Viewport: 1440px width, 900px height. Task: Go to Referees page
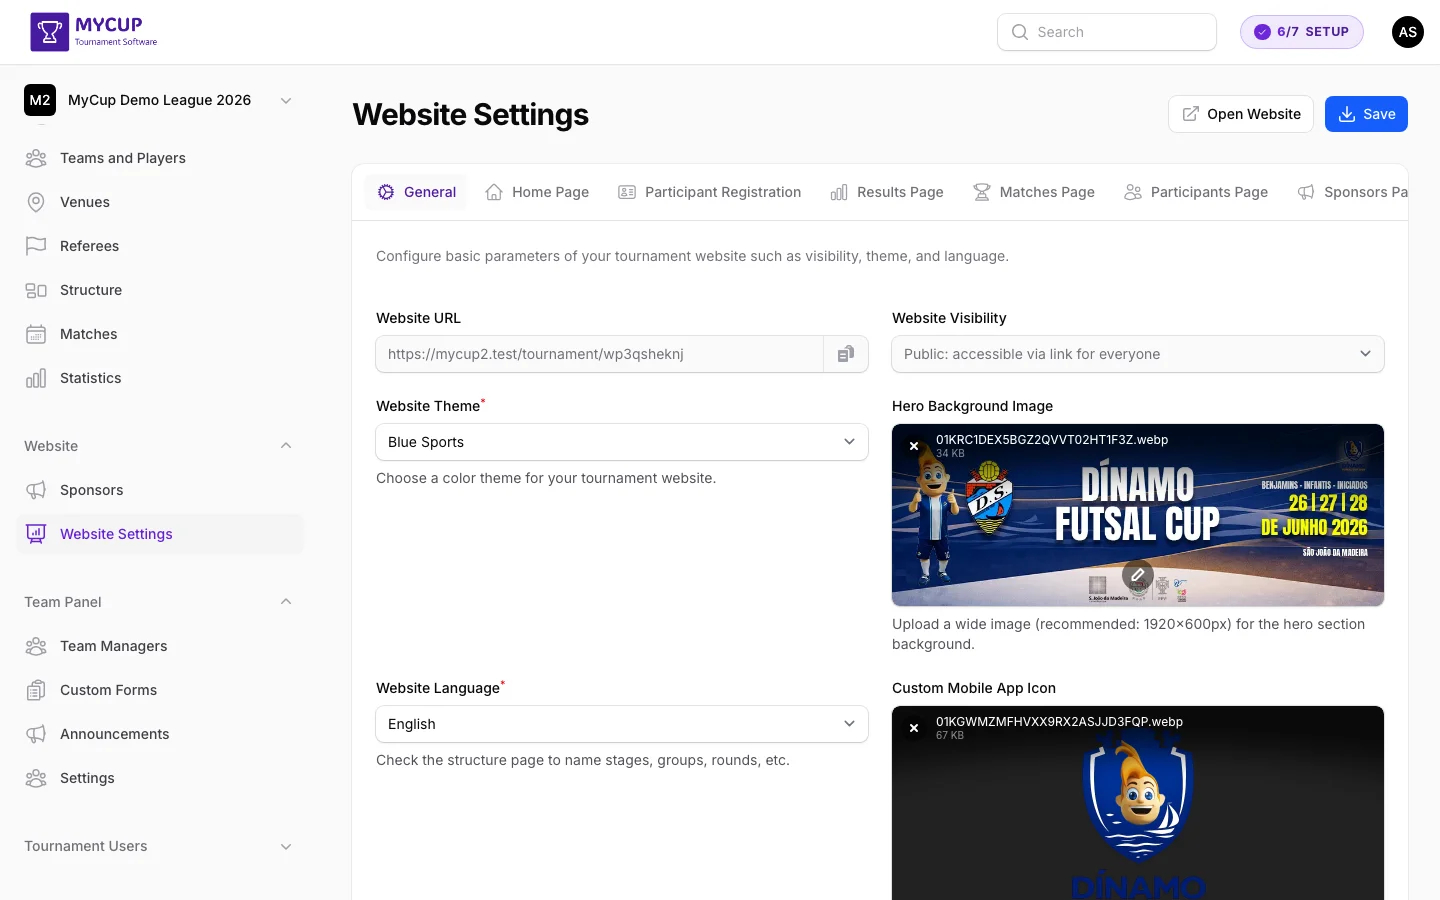click(x=160, y=246)
